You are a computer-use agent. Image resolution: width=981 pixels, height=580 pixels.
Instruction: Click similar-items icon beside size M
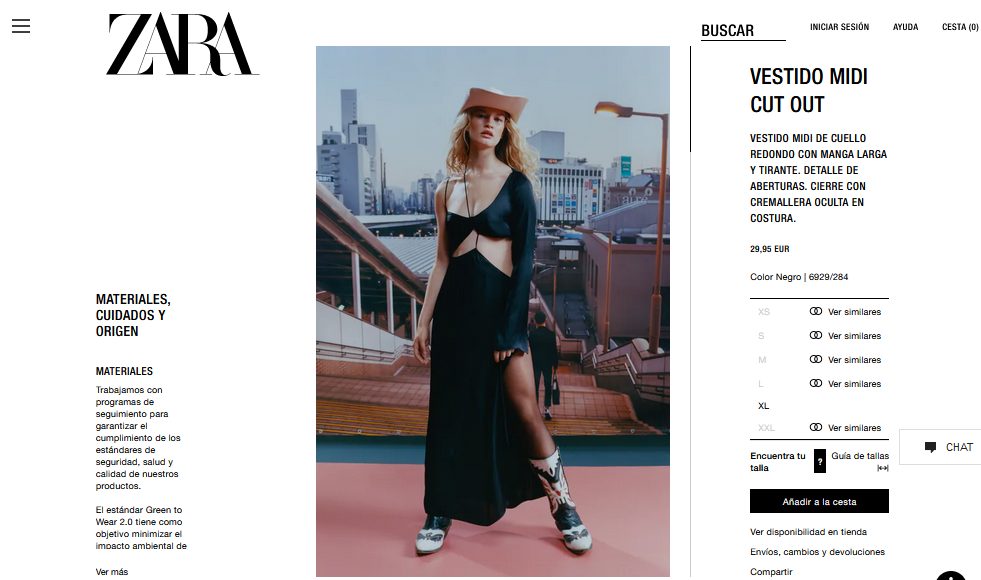pyautogui.click(x=816, y=359)
